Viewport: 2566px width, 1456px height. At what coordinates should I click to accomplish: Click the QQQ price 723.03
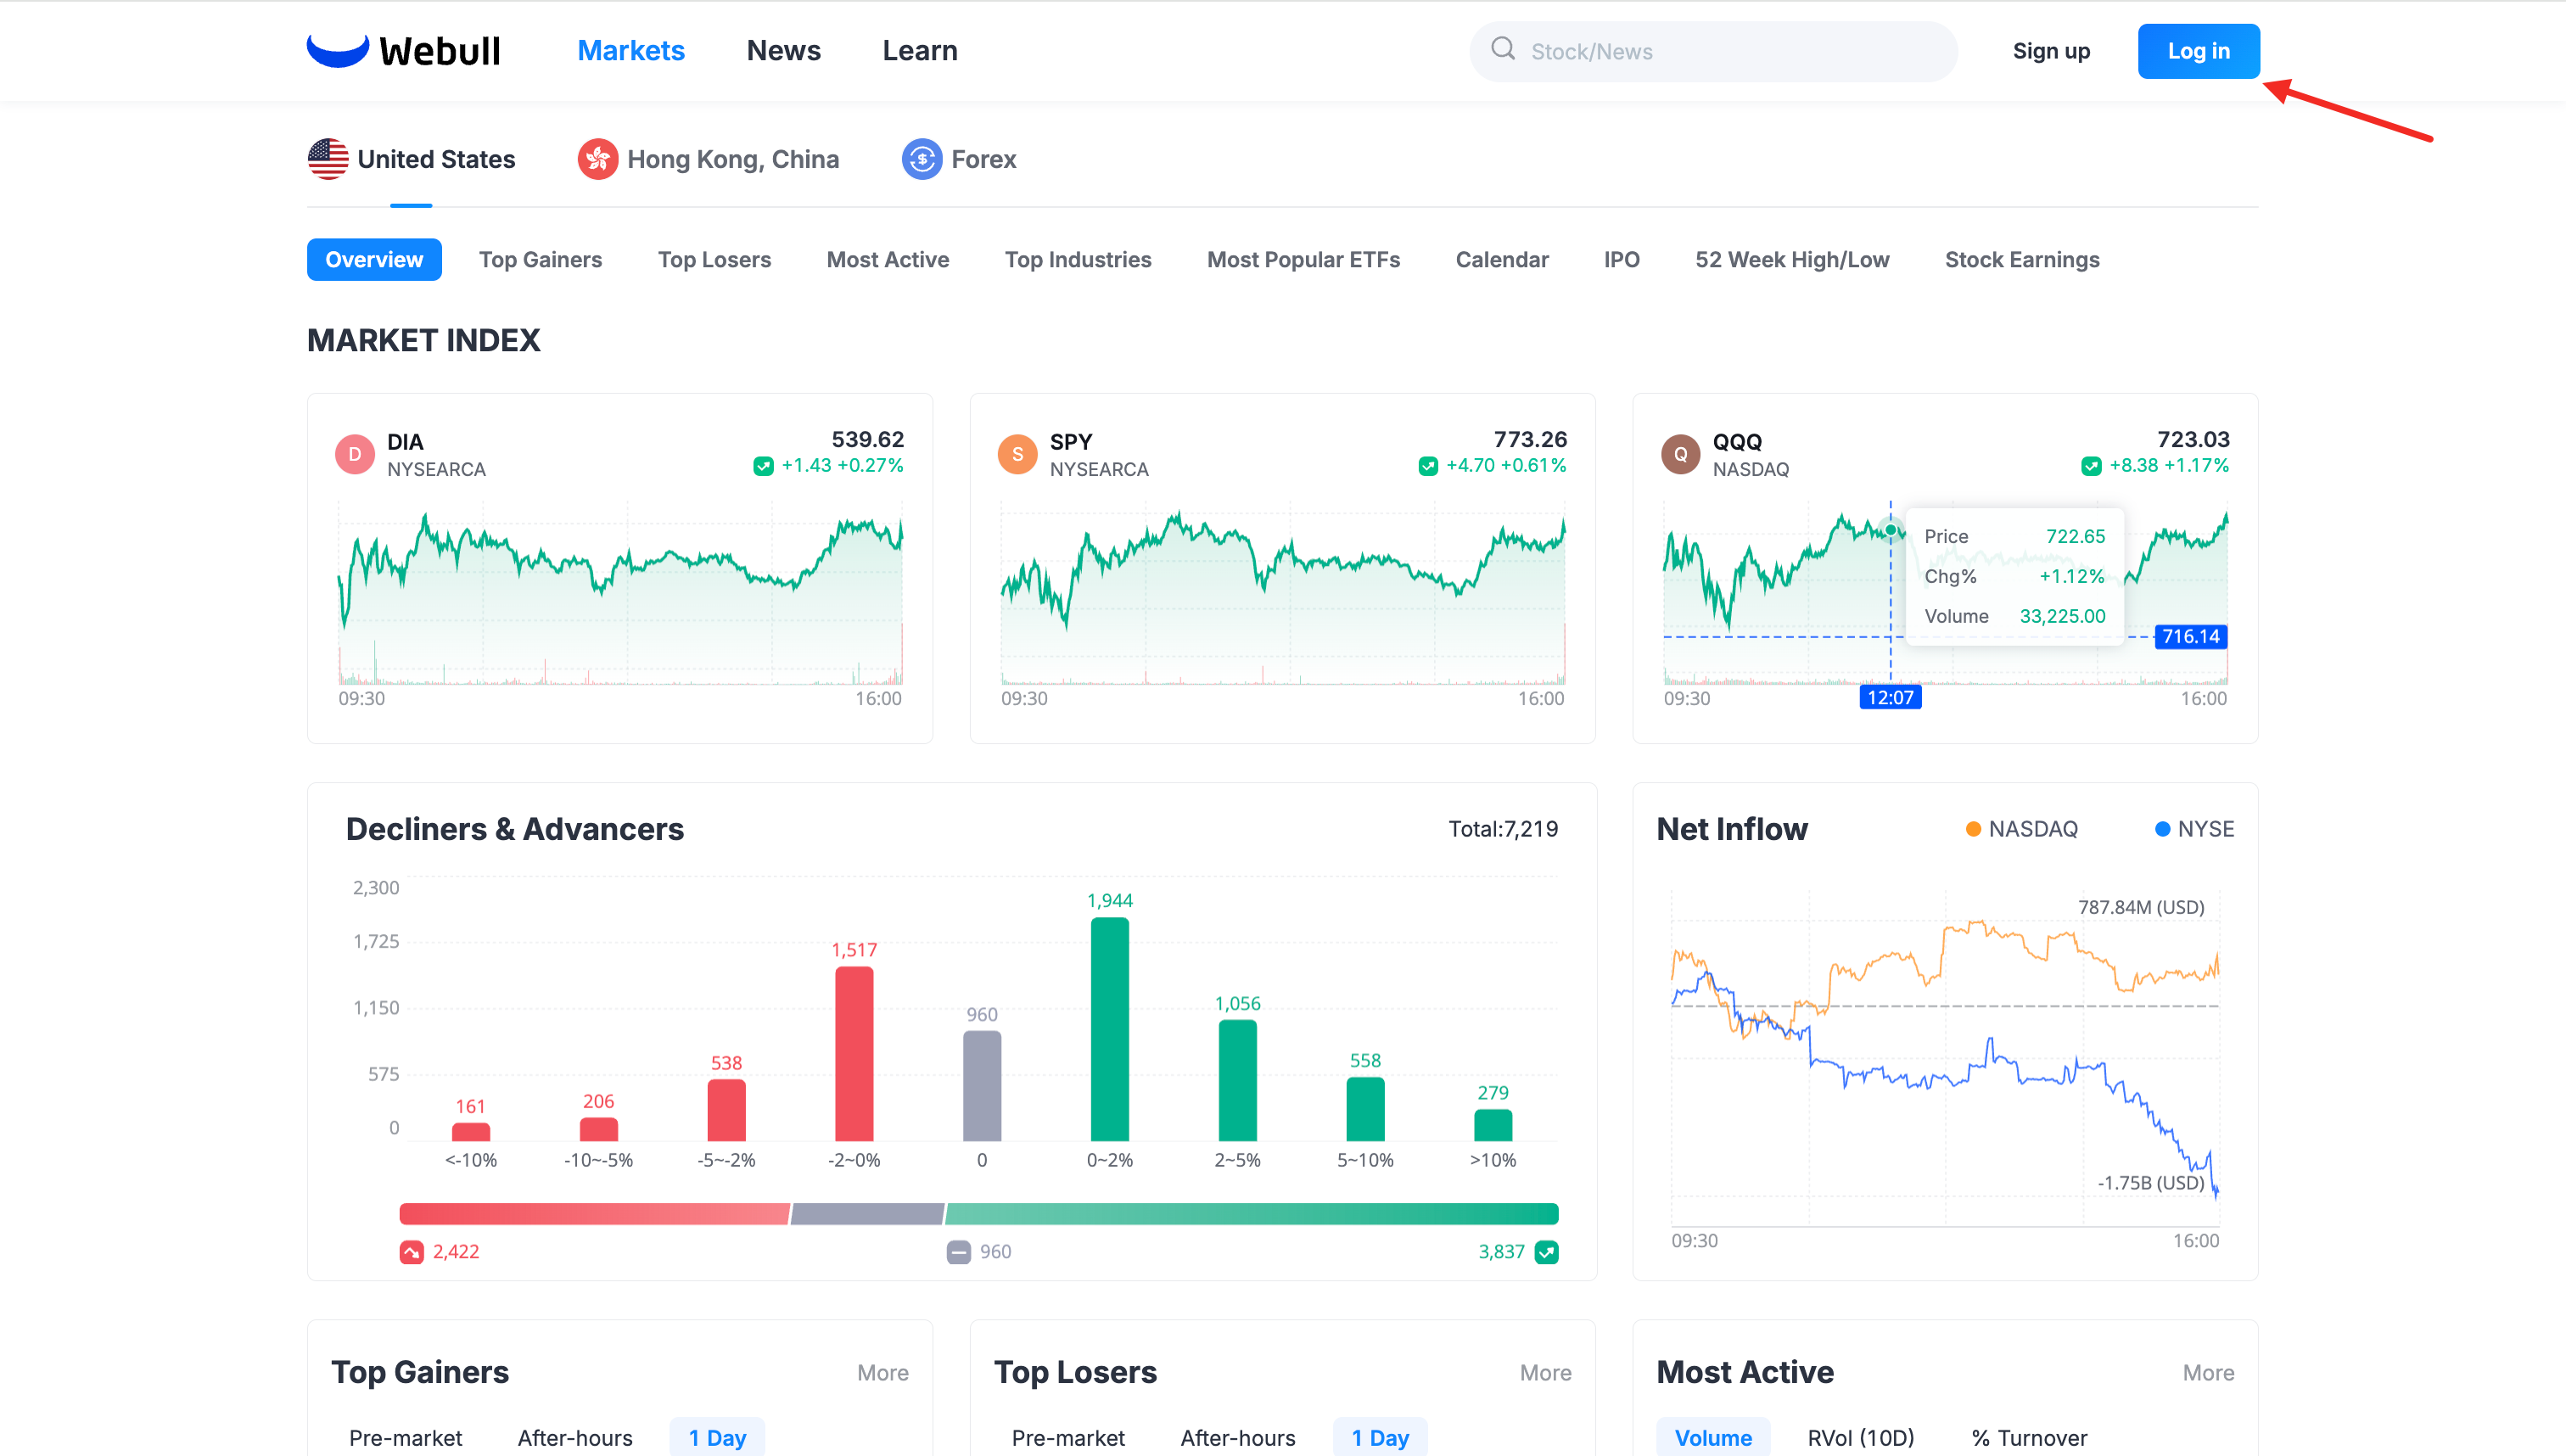(x=2193, y=440)
